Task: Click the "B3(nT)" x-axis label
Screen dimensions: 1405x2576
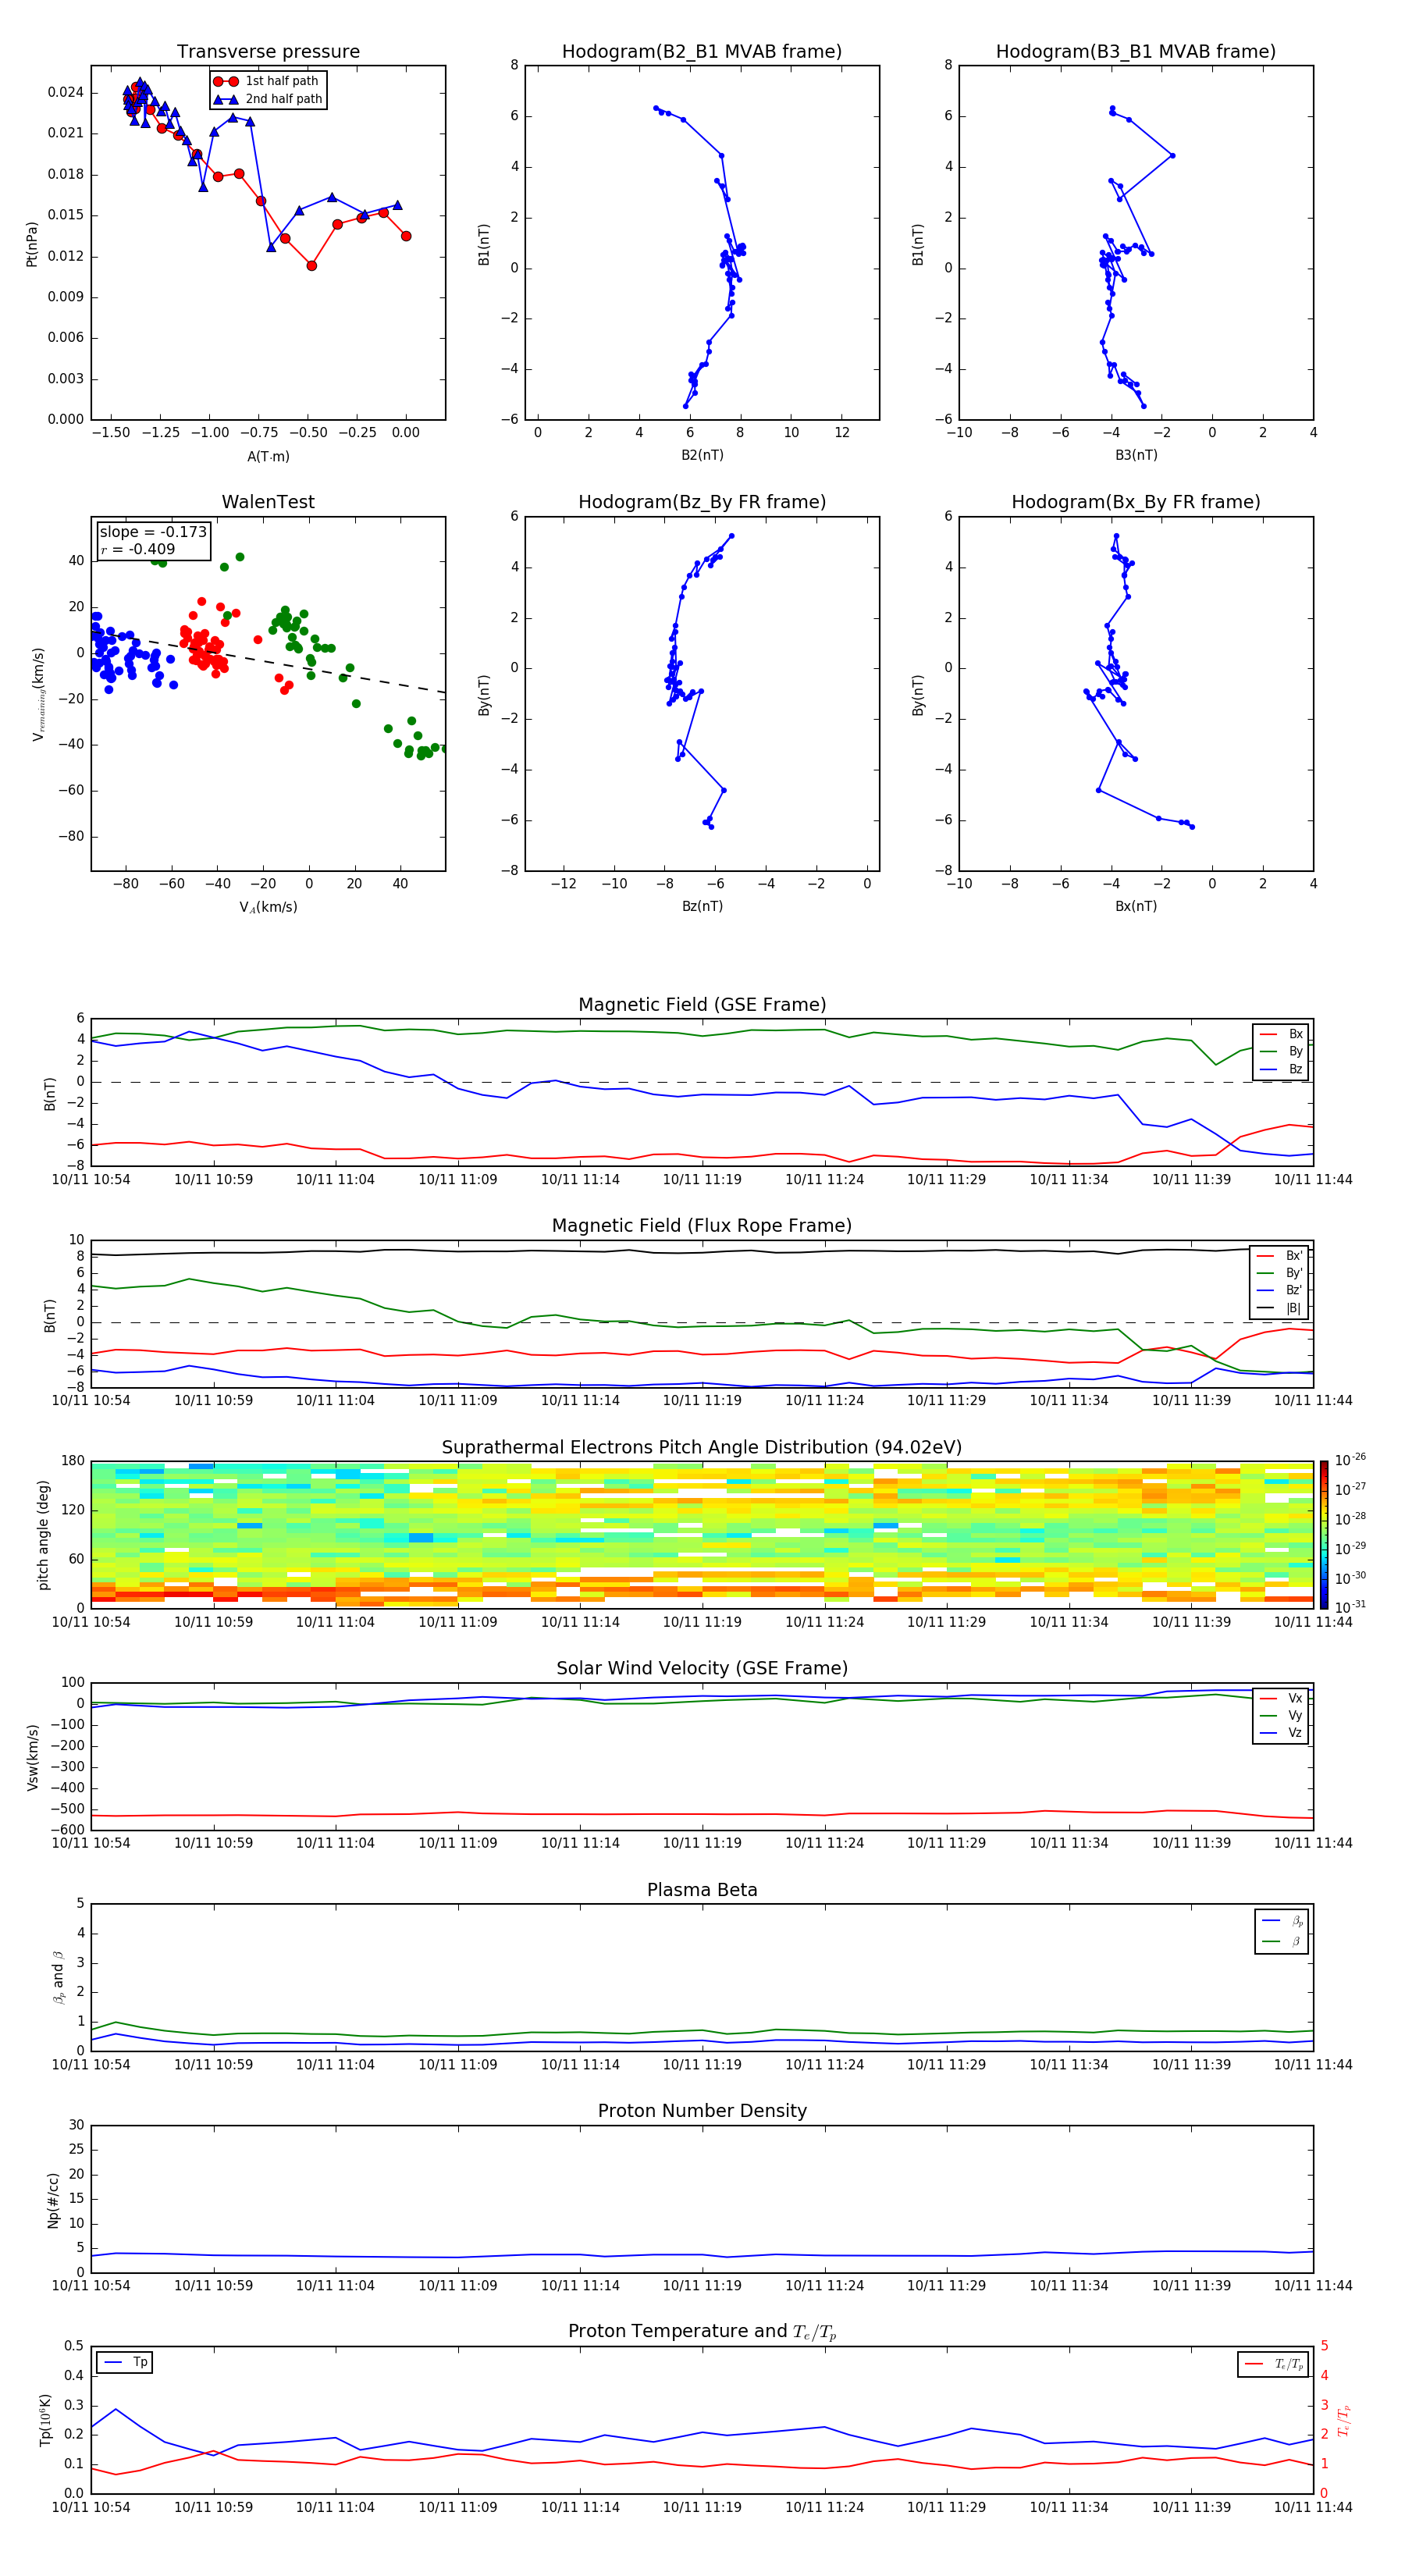Action: tap(1136, 455)
